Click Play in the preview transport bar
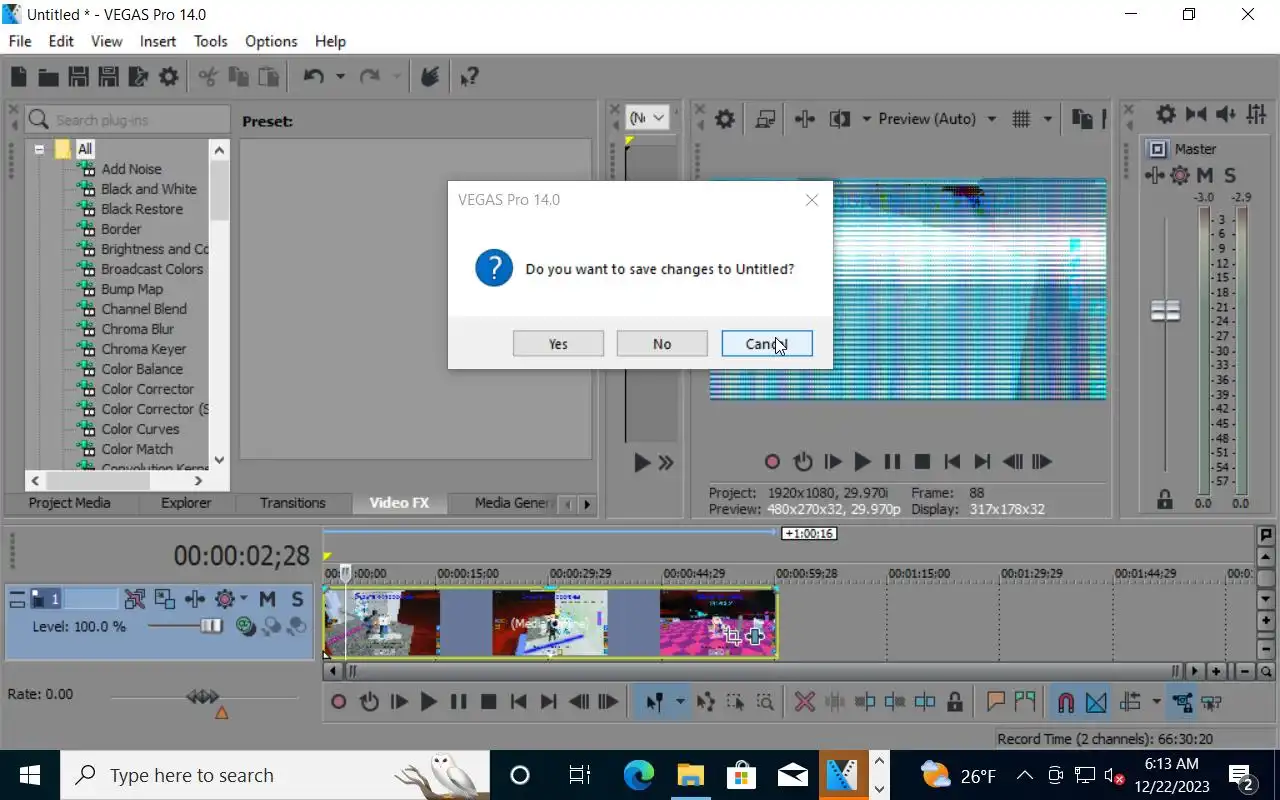 862,462
